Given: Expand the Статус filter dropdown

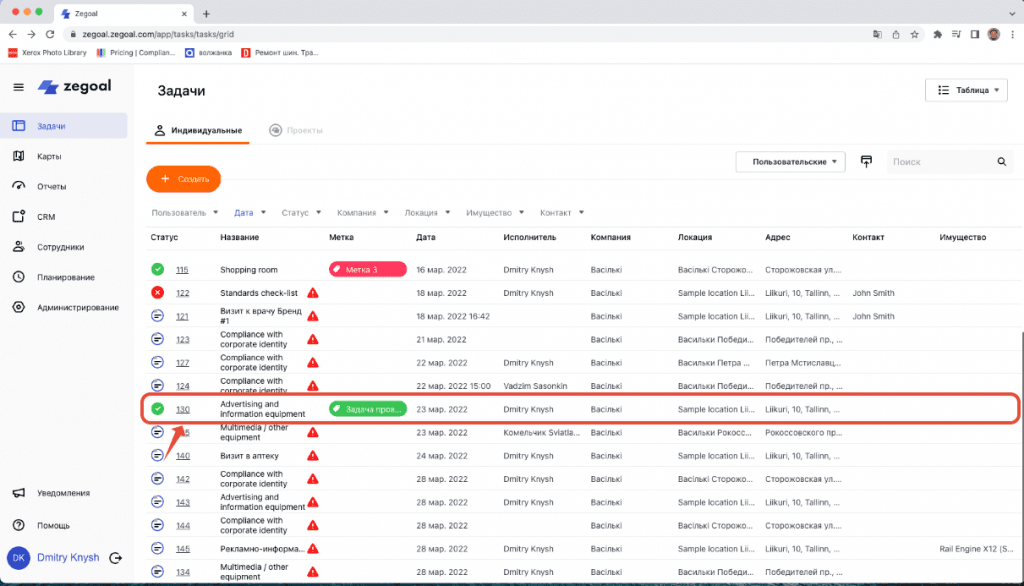Looking at the screenshot, I should click(x=301, y=212).
